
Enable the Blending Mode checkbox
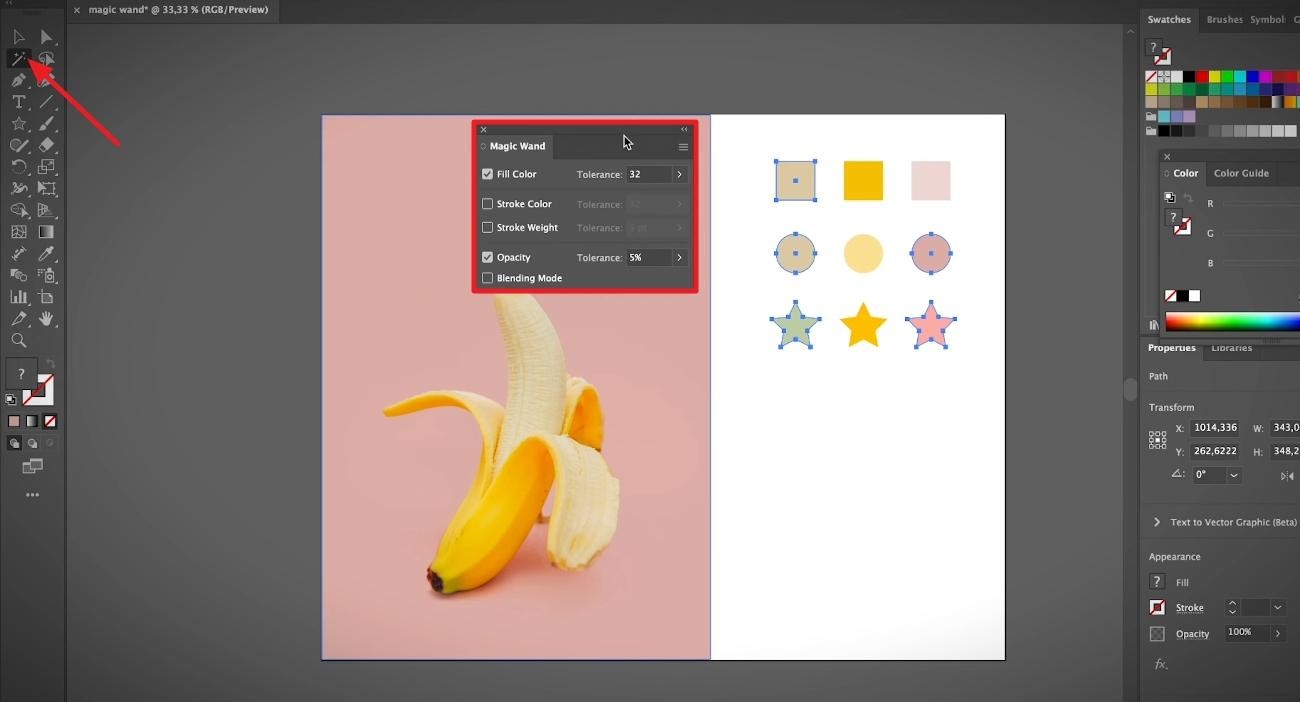coord(487,278)
